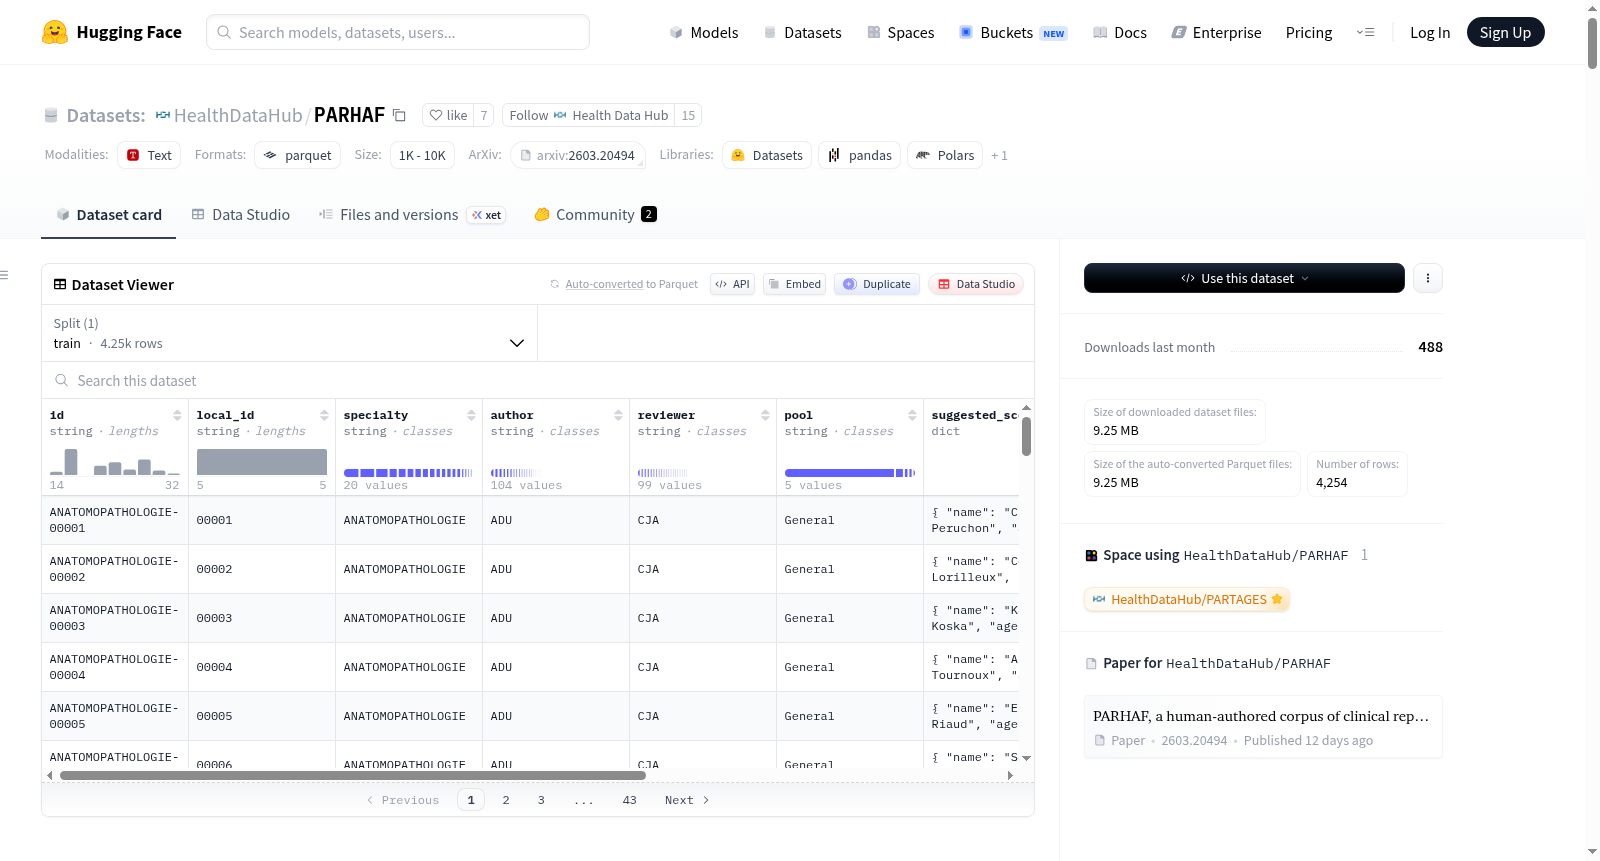Sort the local_id column
The width and height of the screenshot is (1600, 861).
coord(324,415)
